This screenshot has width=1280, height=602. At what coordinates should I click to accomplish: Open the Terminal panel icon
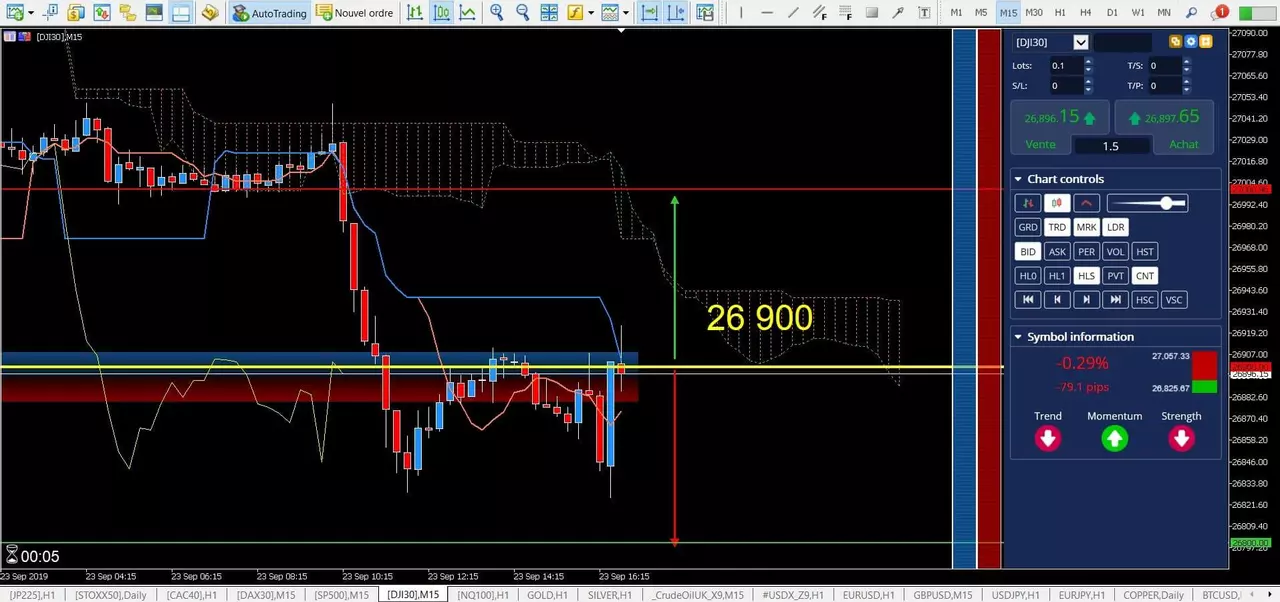154,13
